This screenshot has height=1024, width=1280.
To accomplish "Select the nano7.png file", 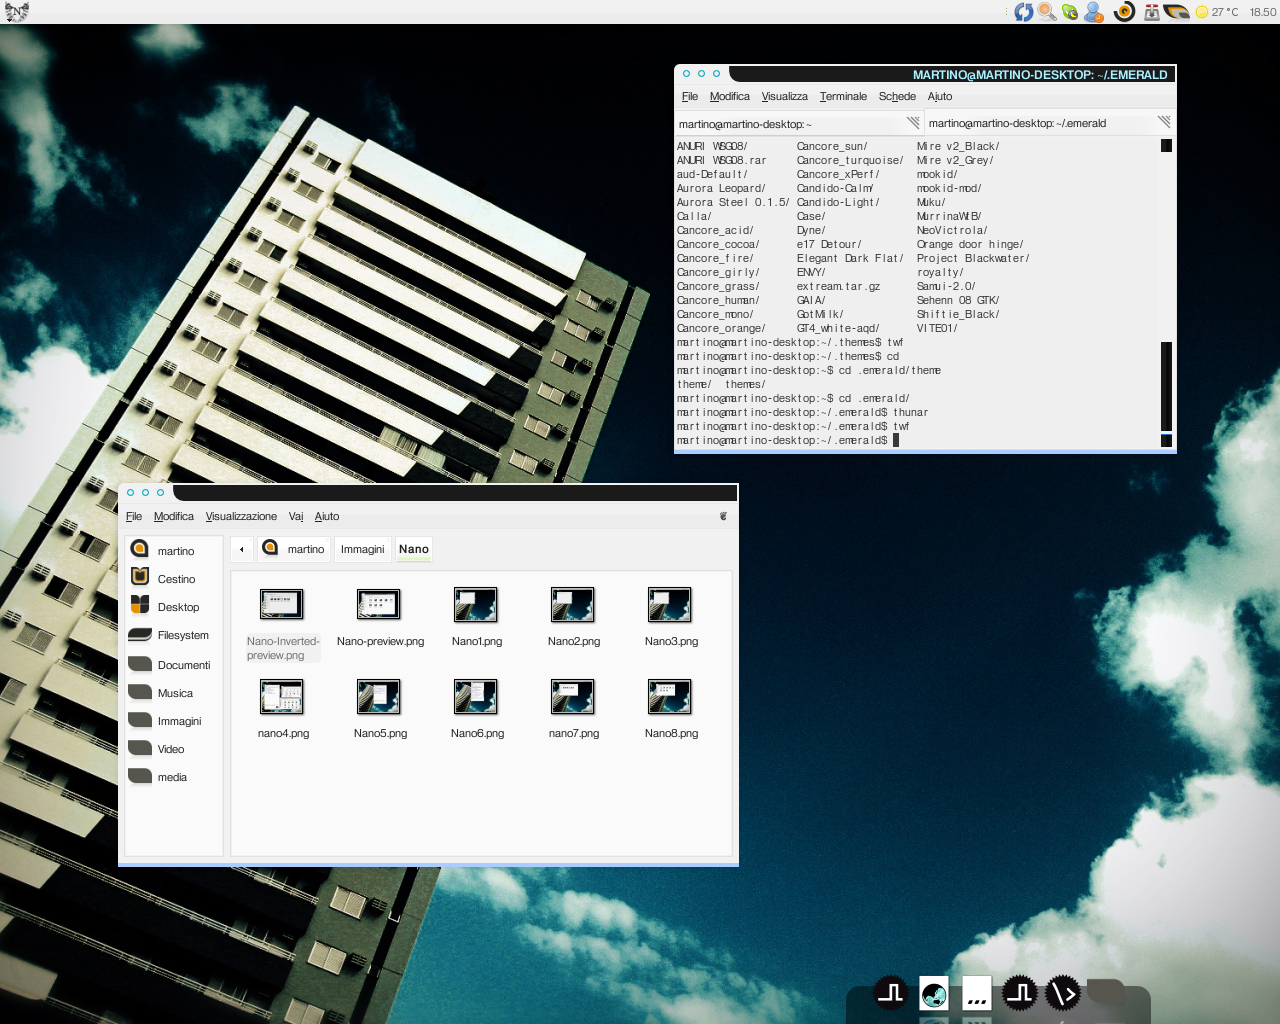I will [573, 710].
